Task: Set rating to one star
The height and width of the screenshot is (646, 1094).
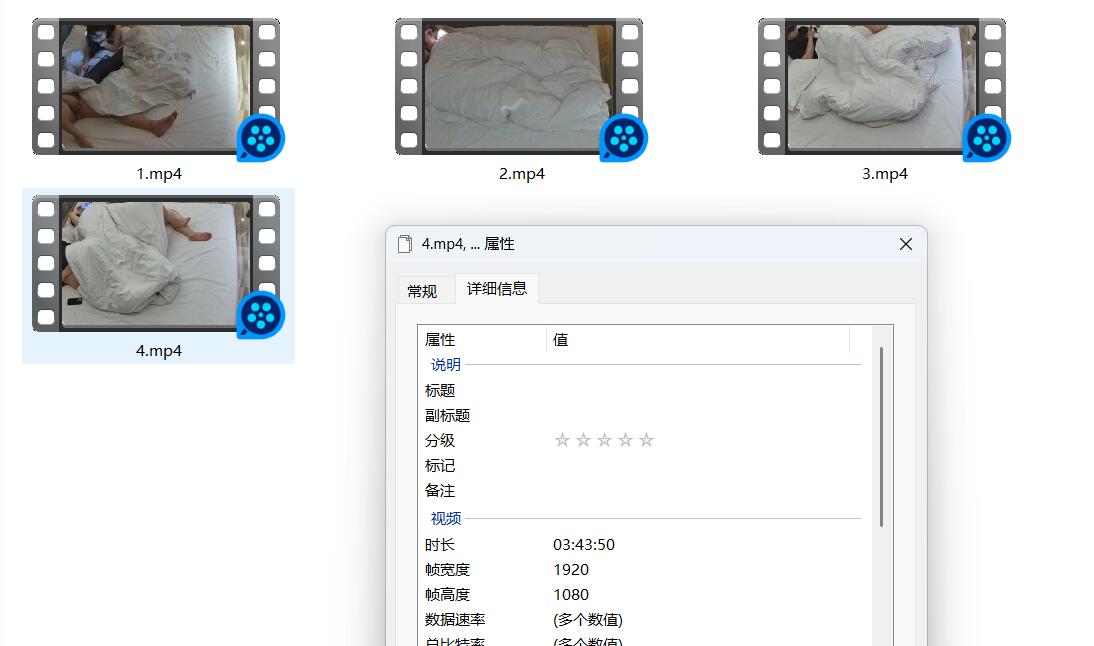Action: pyautogui.click(x=562, y=440)
